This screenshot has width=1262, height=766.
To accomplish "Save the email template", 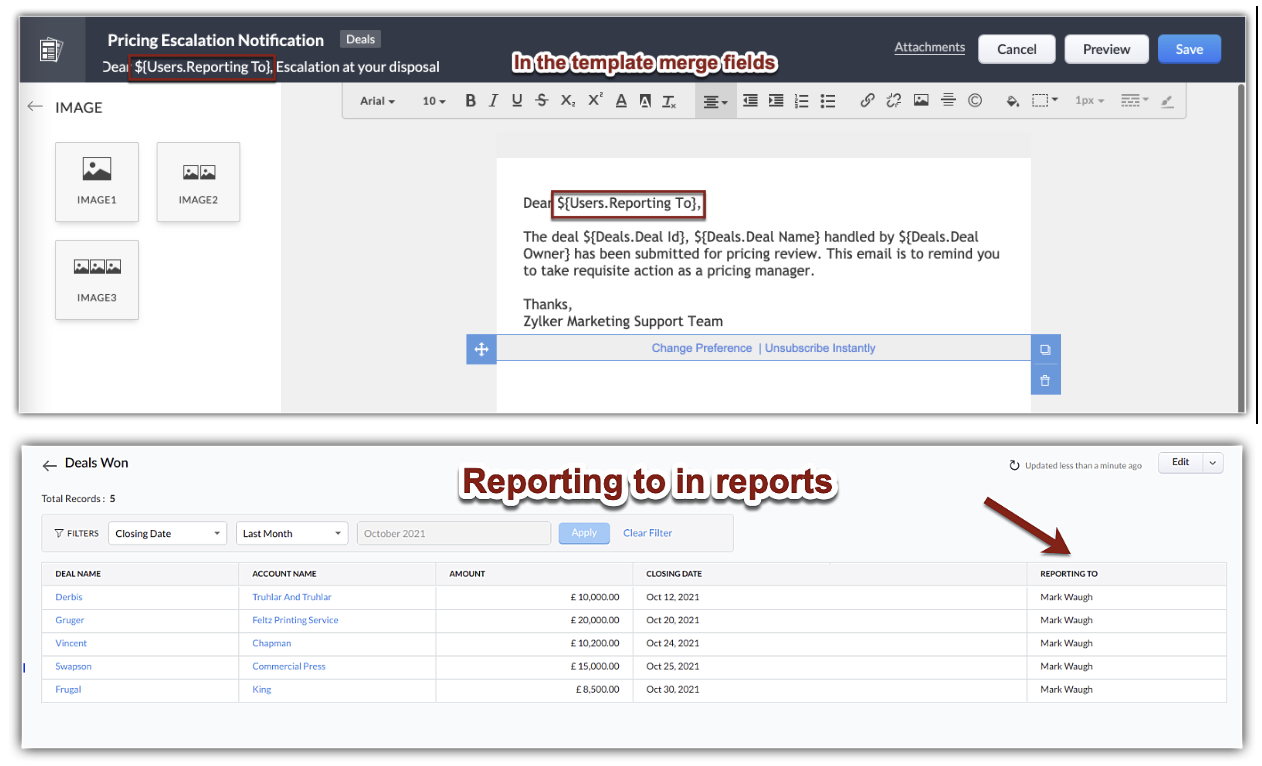I will (1189, 49).
